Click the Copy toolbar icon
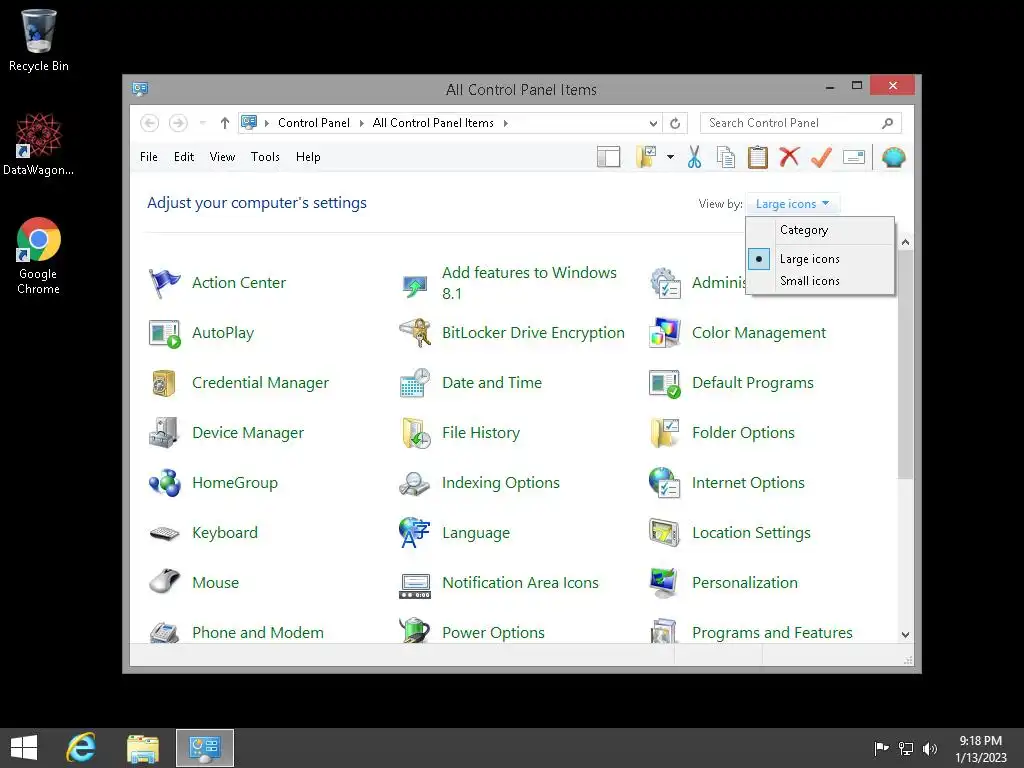 pyautogui.click(x=726, y=157)
